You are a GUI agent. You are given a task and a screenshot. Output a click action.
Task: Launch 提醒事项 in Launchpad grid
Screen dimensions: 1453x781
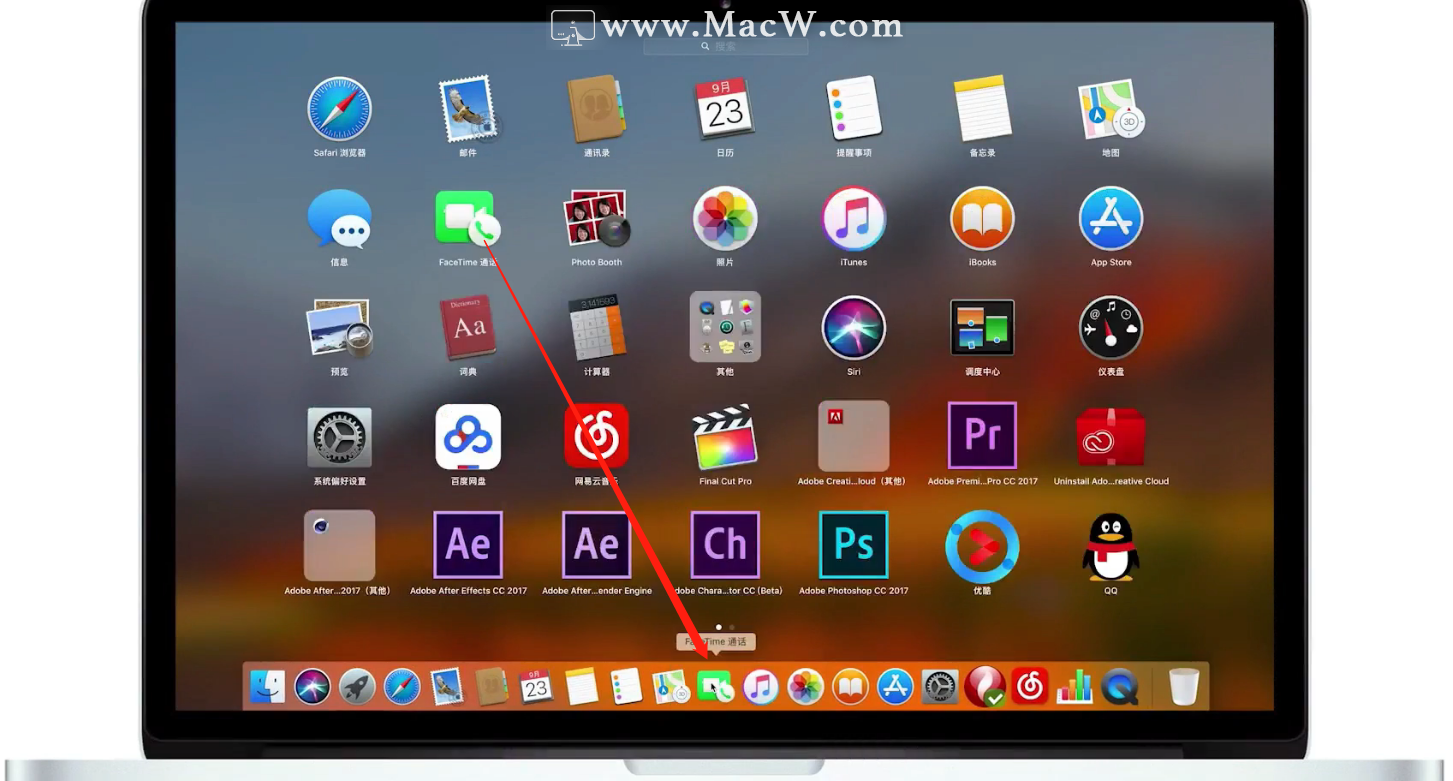pyautogui.click(x=854, y=109)
